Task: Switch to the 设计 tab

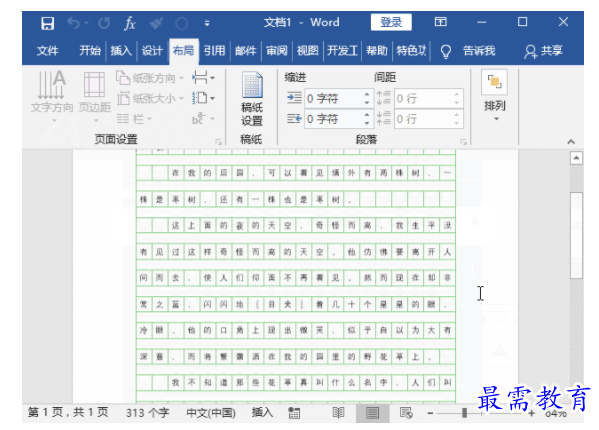Action: [x=152, y=51]
